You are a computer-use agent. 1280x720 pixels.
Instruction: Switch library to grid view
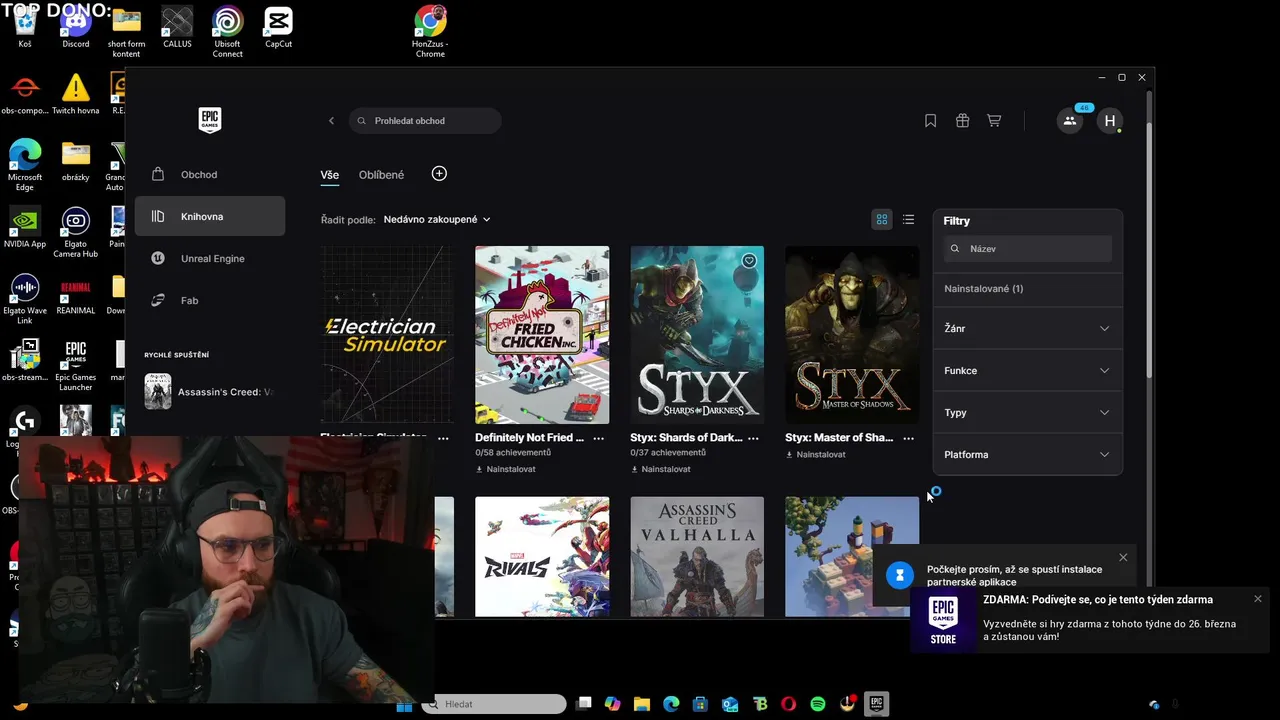pyautogui.click(x=882, y=219)
